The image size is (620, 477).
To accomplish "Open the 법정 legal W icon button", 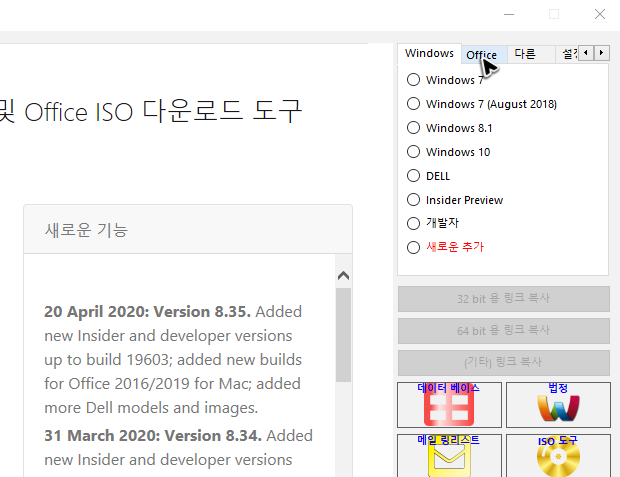I will (558, 405).
